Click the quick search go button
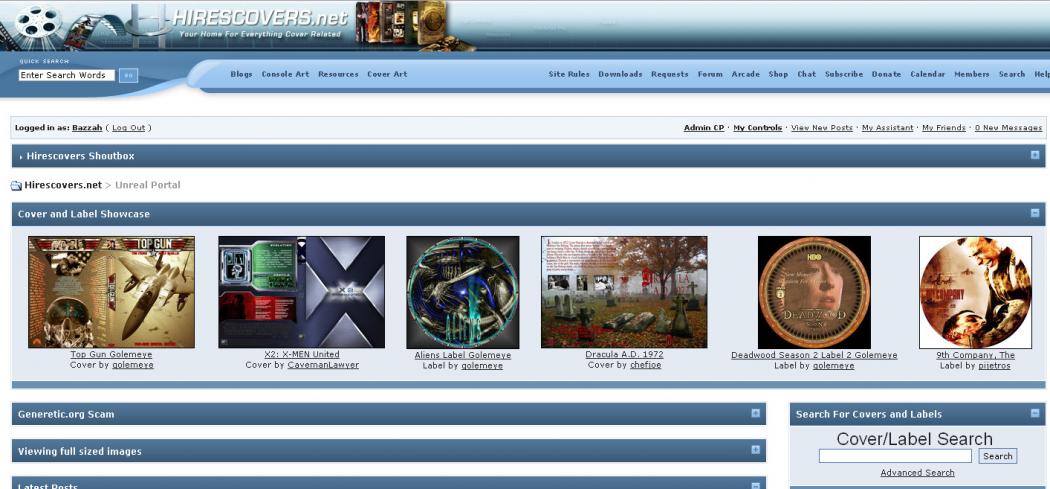Viewport: 1050px width, 489px height. (128, 75)
